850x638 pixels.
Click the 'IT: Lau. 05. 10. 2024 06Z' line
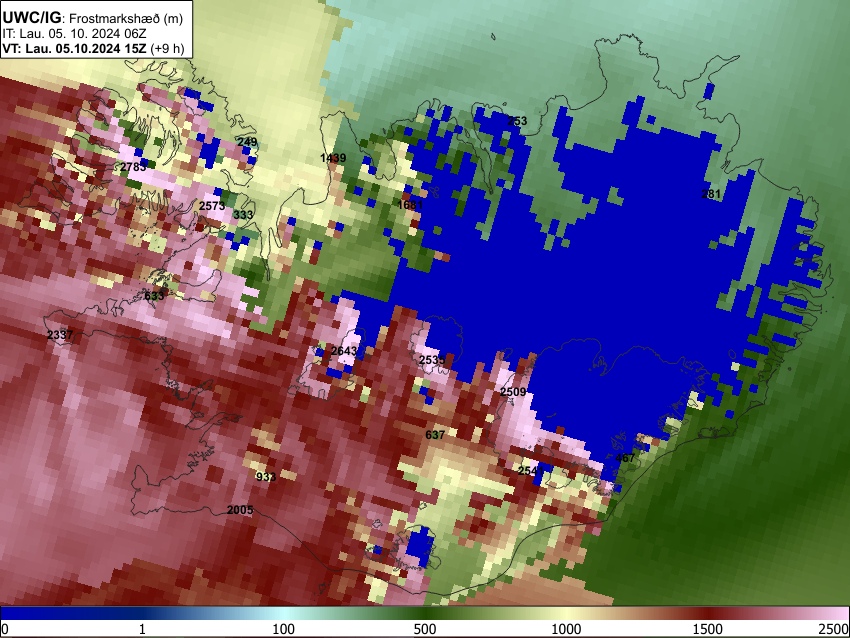point(74,34)
